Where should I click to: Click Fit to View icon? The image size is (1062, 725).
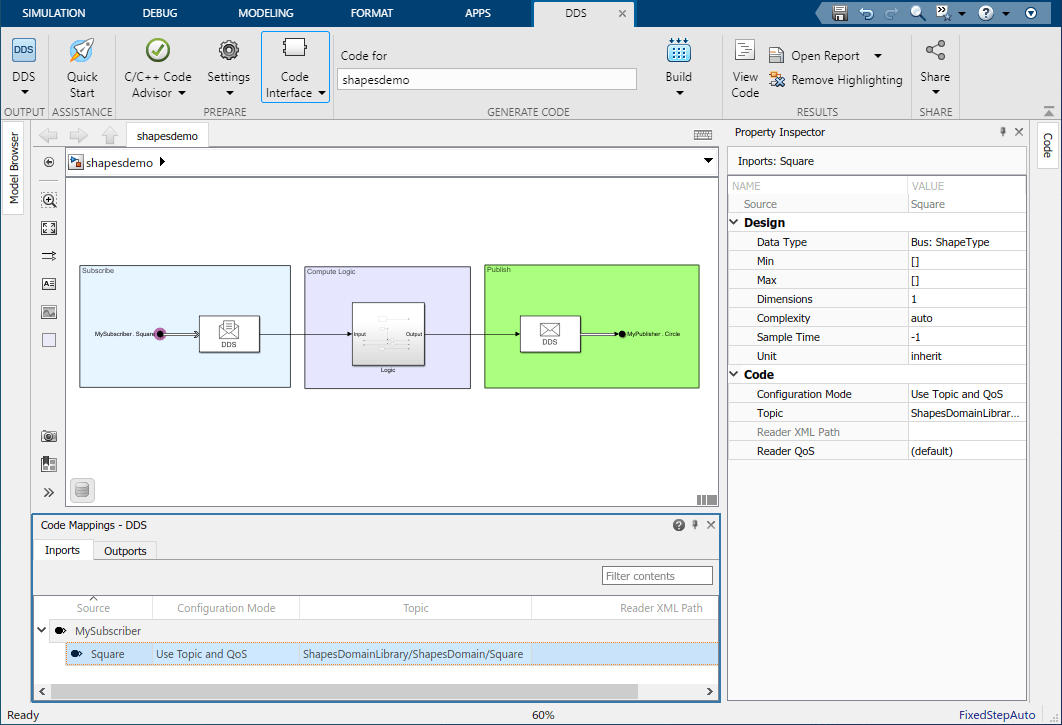tap(49, 228)
